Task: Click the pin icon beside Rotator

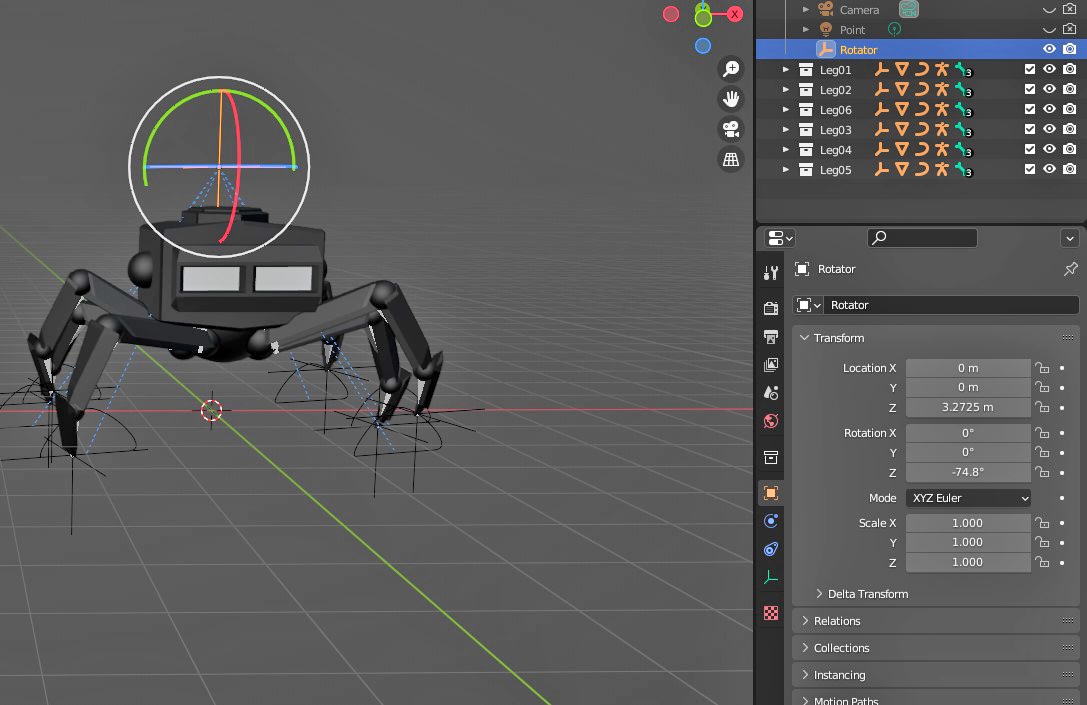Action: point(1070,269)
